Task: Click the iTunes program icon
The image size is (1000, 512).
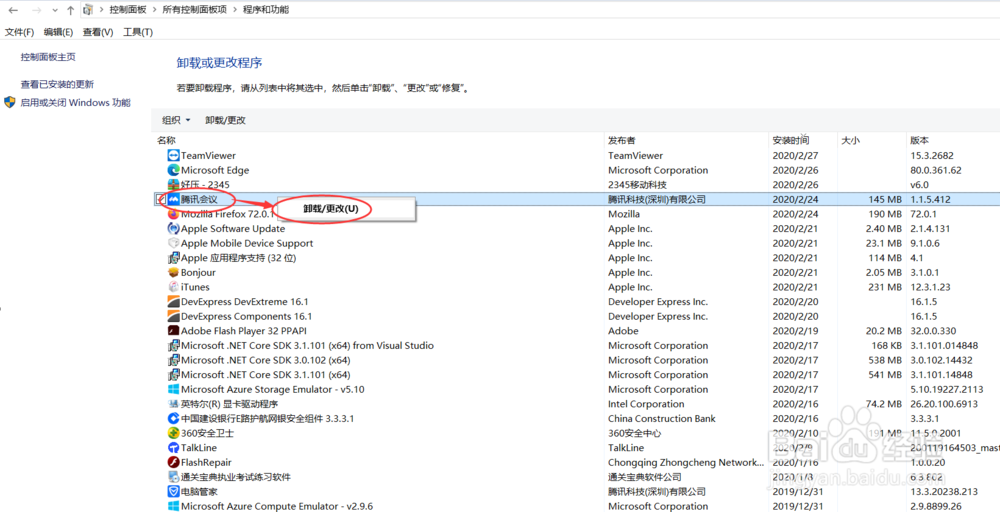Action: pyautogui.click(x=173, y=287)
